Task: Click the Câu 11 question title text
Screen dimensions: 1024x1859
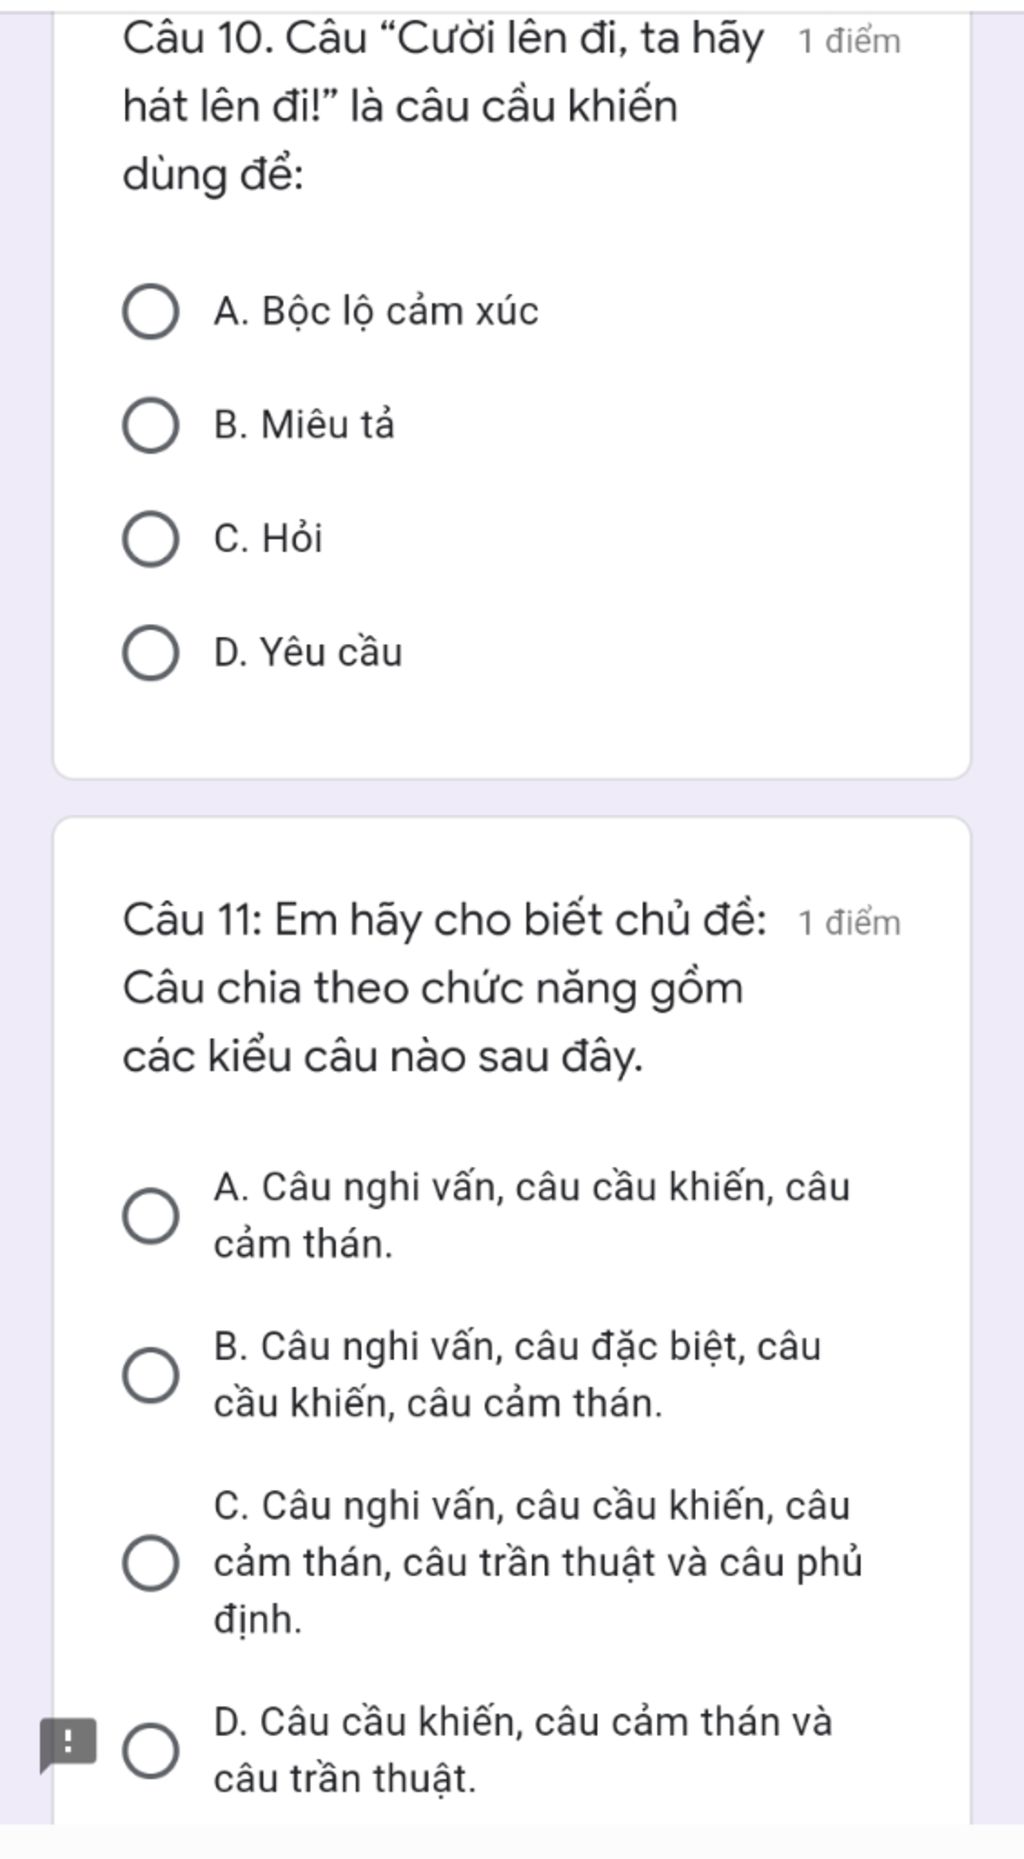Action: click(x=446, y=988)
